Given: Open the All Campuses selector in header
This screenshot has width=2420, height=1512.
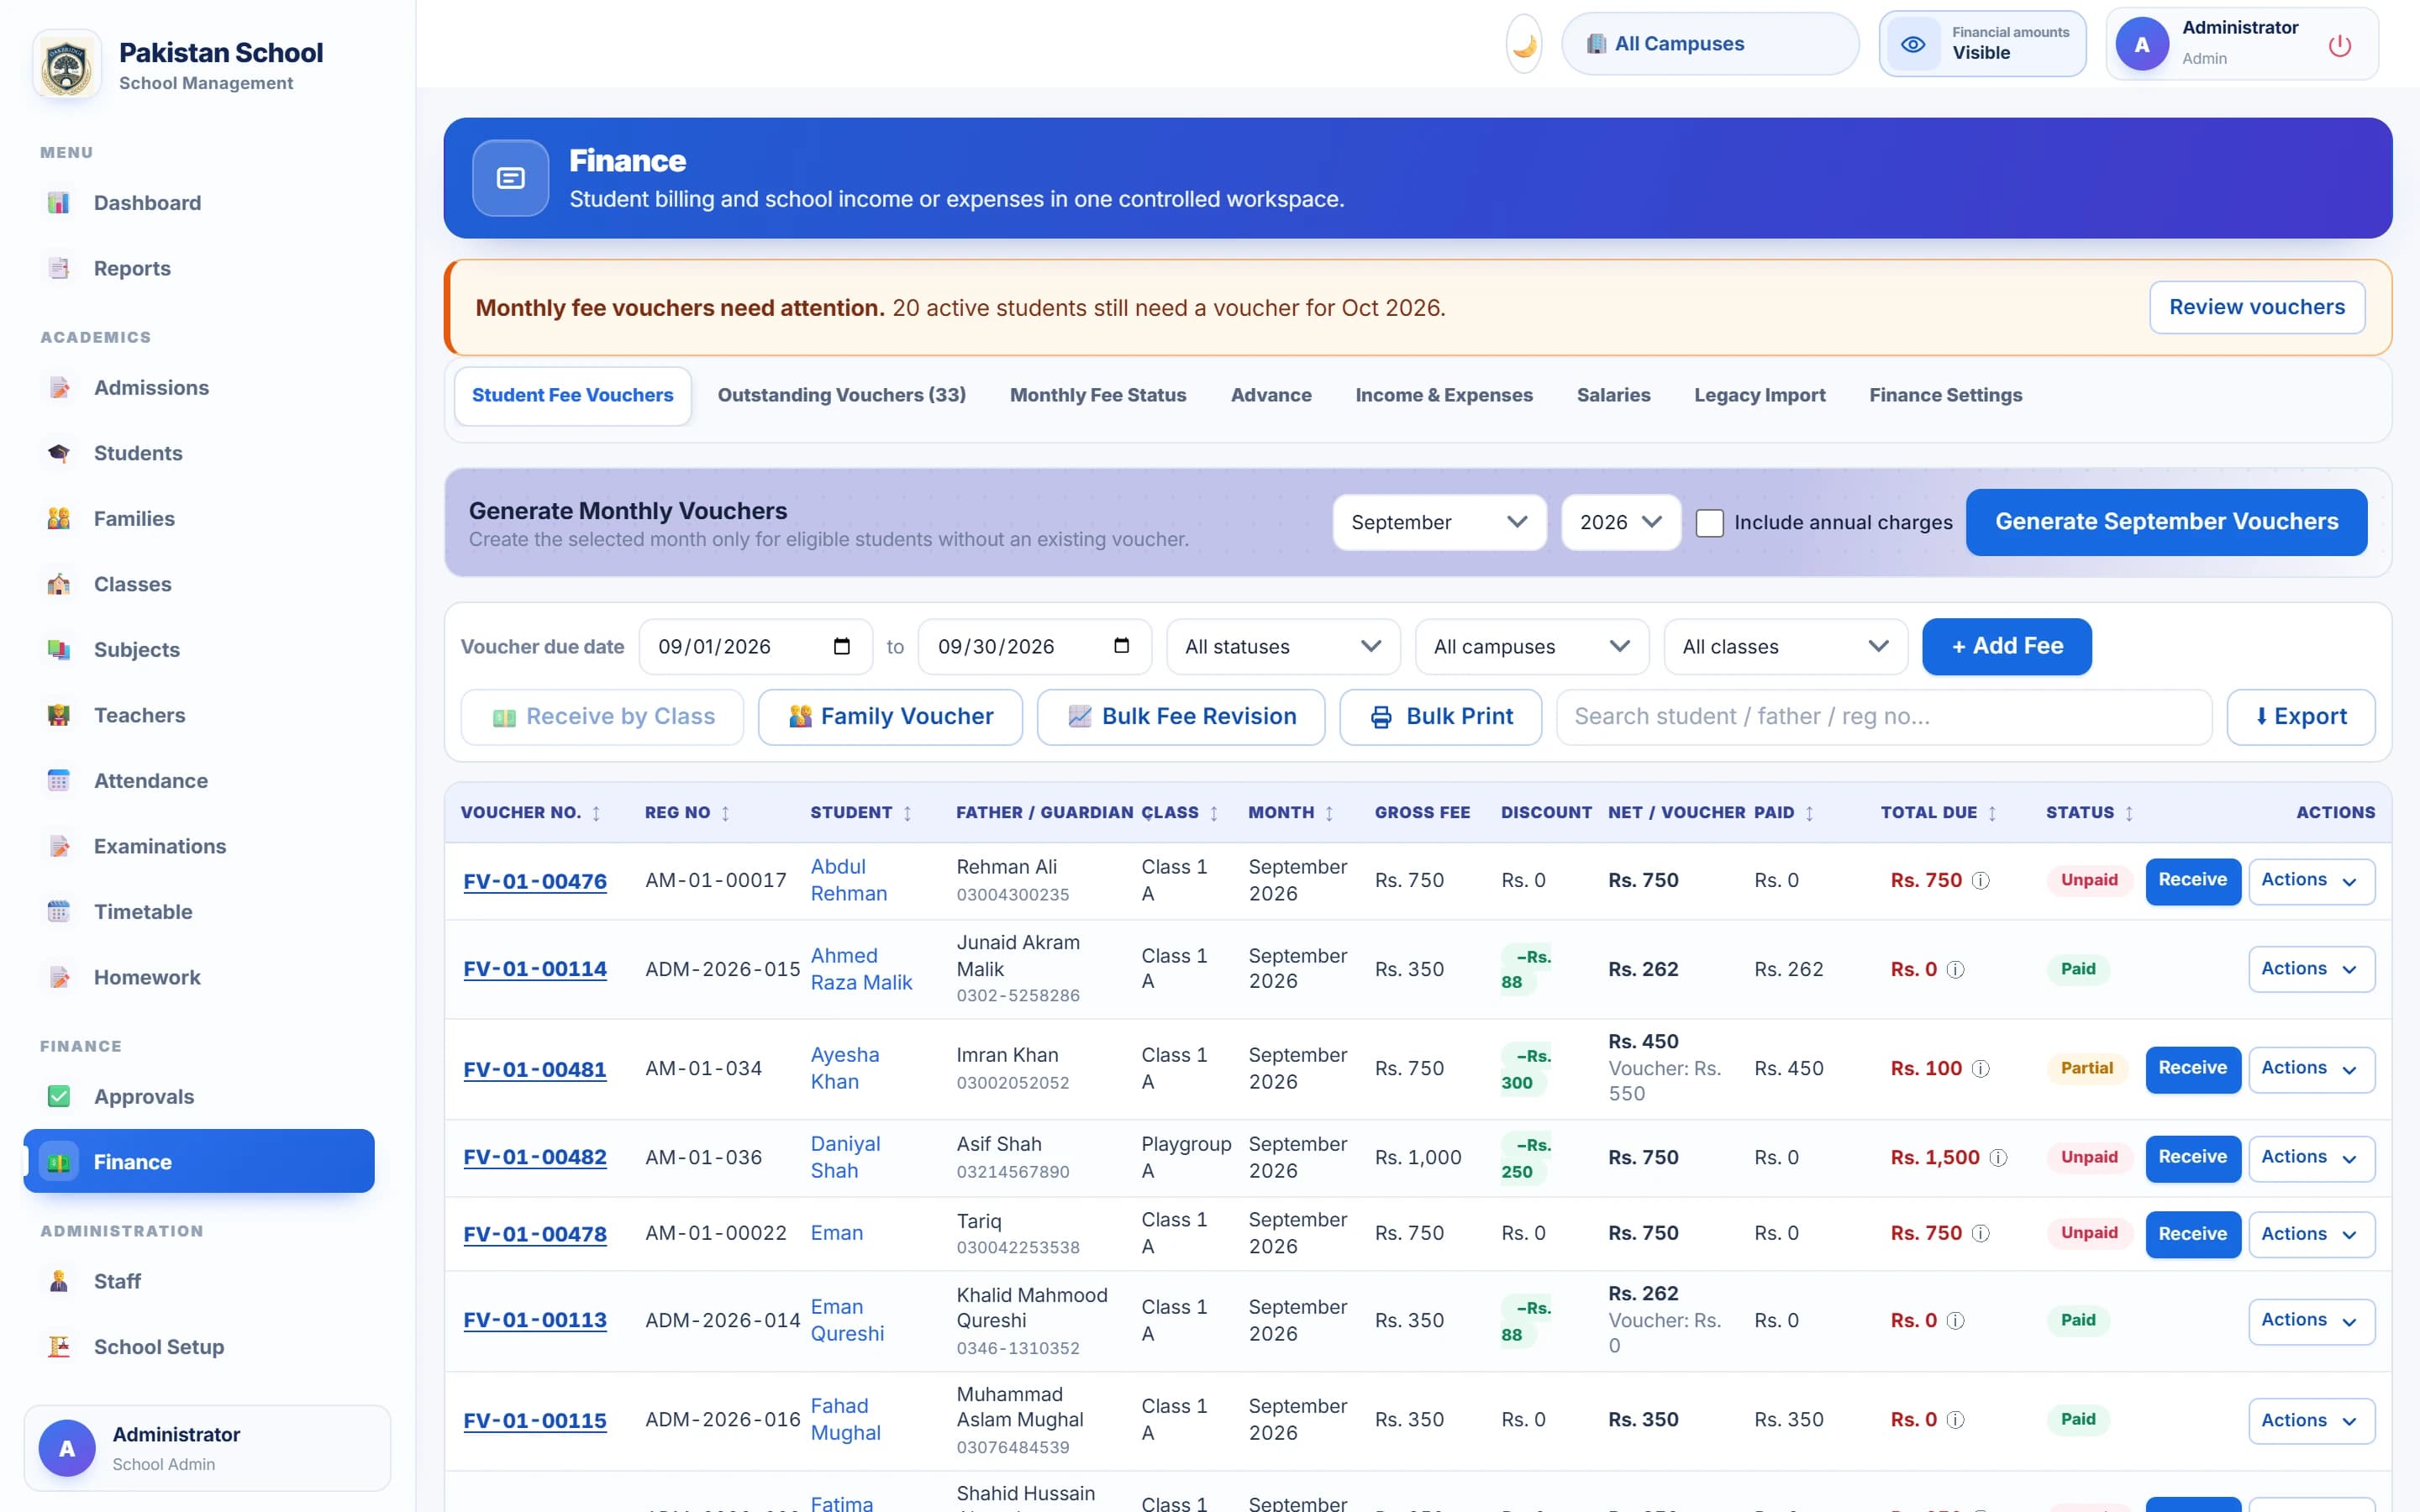Looking at the screenshot, I should [x=1710, y=44].
